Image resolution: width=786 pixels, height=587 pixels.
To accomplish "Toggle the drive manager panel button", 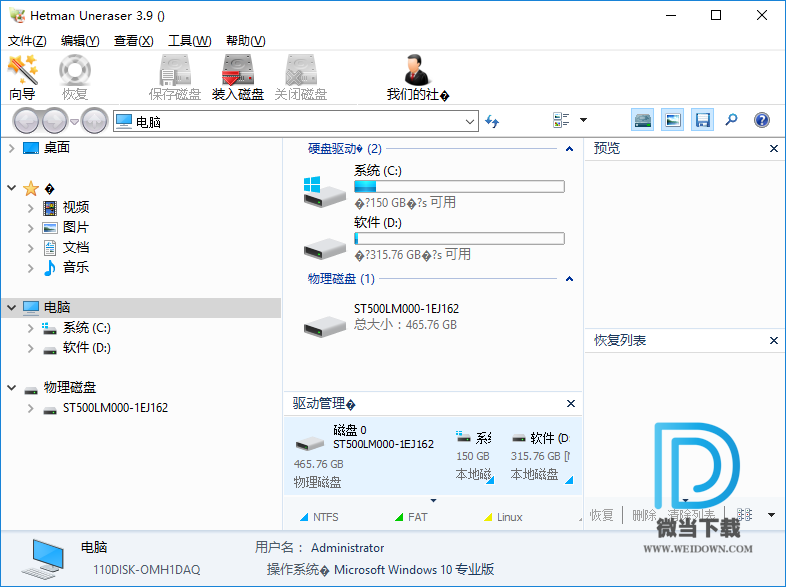I will 643,120.
